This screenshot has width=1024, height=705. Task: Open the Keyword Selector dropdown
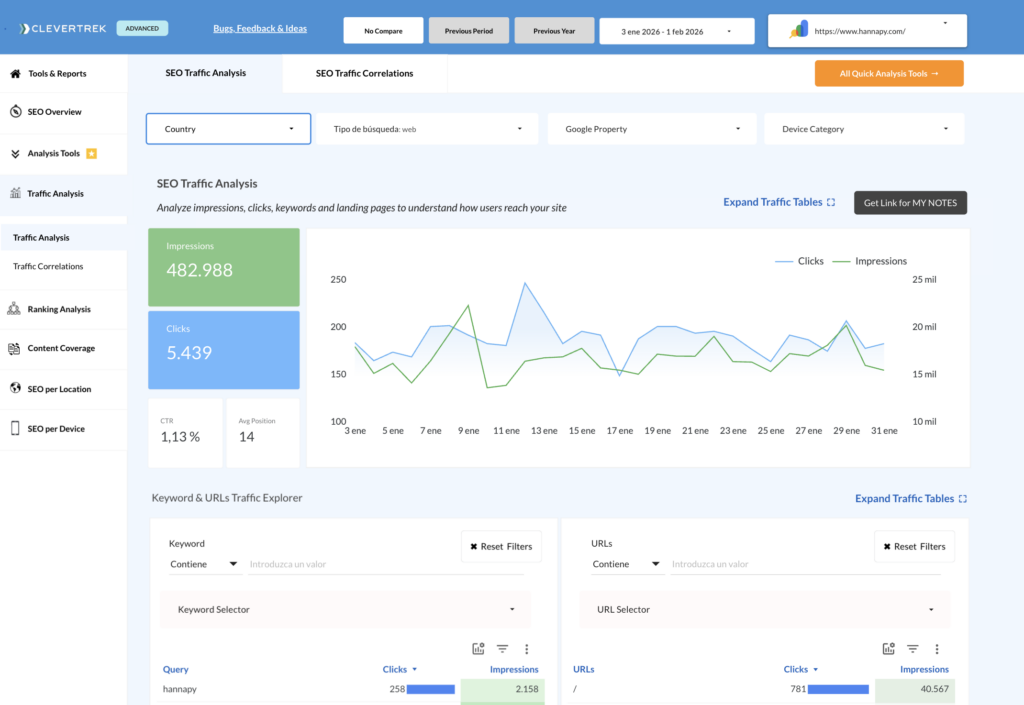345,609
